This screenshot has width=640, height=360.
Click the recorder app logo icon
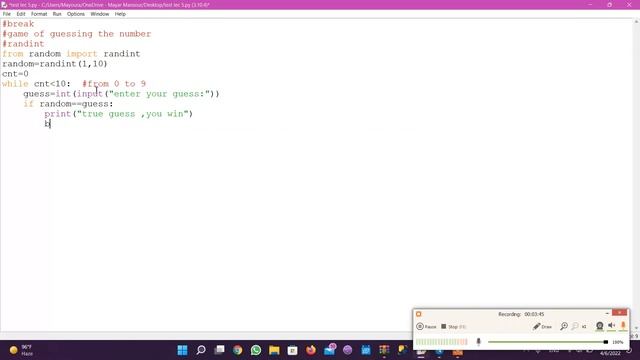[x=418, y=314]
